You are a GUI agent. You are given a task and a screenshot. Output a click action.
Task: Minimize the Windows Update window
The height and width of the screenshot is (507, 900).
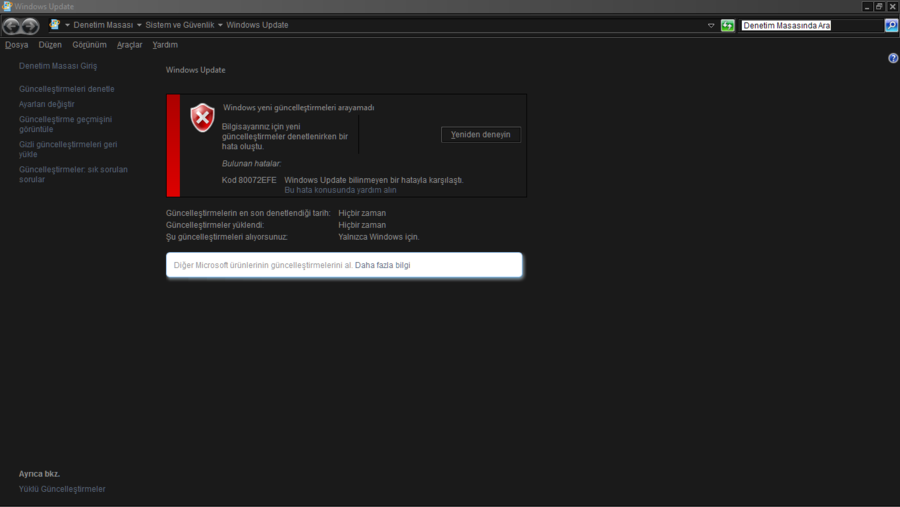pos(867,6)
